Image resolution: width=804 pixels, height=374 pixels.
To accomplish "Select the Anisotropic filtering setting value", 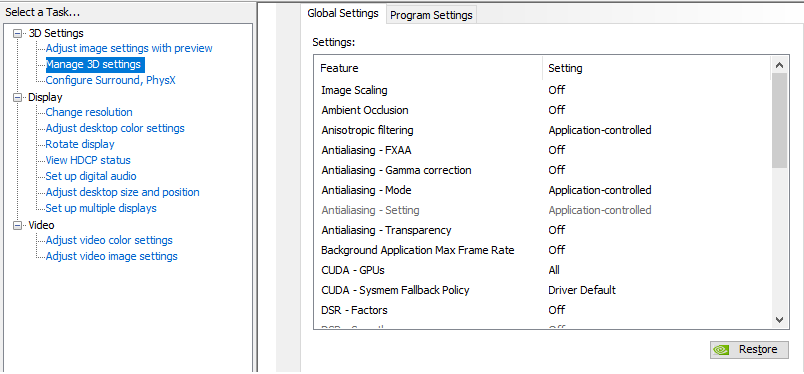I will (x=599, y=130).
